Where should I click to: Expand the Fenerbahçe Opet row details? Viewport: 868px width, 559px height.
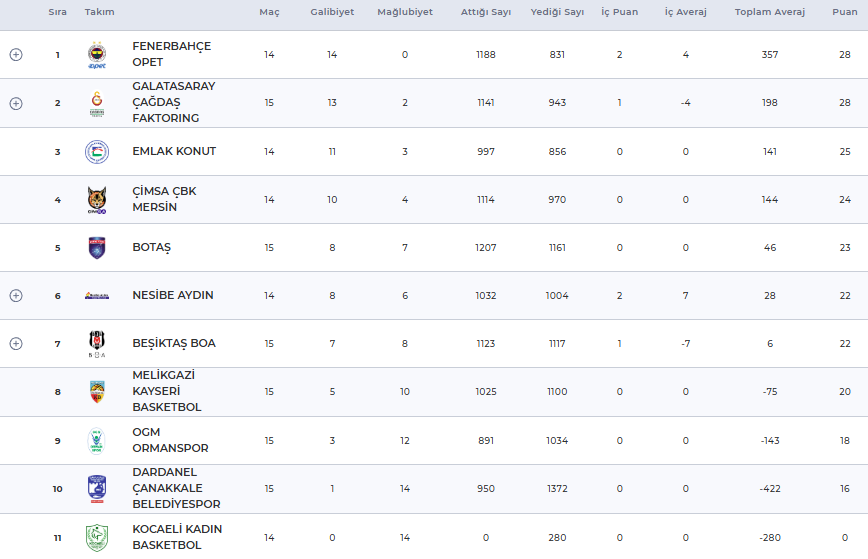16,55
